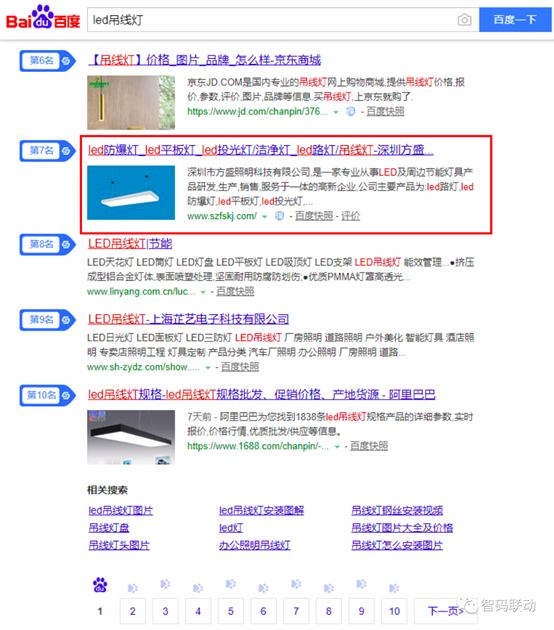
Task: Open the shield icon beside www.szfskj.com
Action: [x=279, y=216]
